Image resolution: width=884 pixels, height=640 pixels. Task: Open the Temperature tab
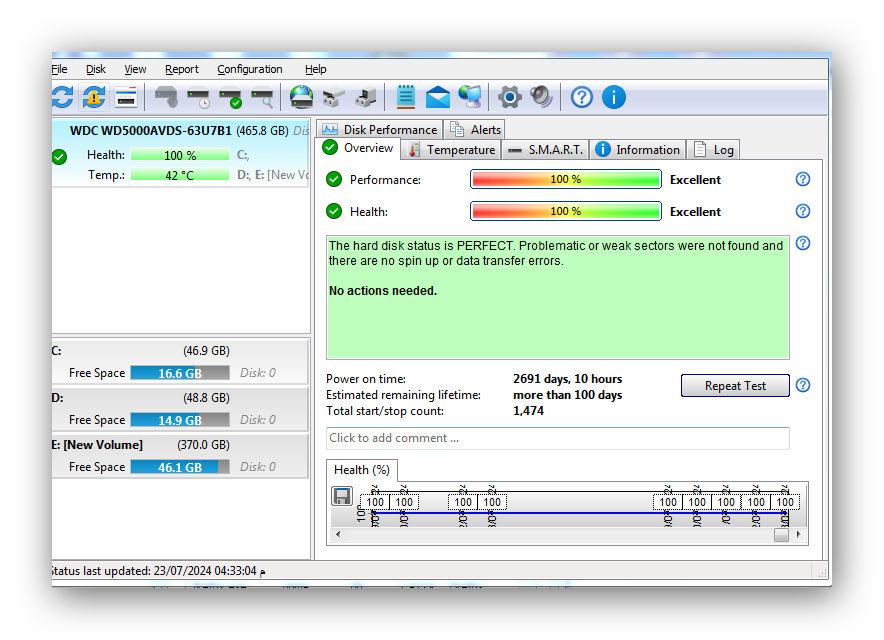[x=452, y=149]
